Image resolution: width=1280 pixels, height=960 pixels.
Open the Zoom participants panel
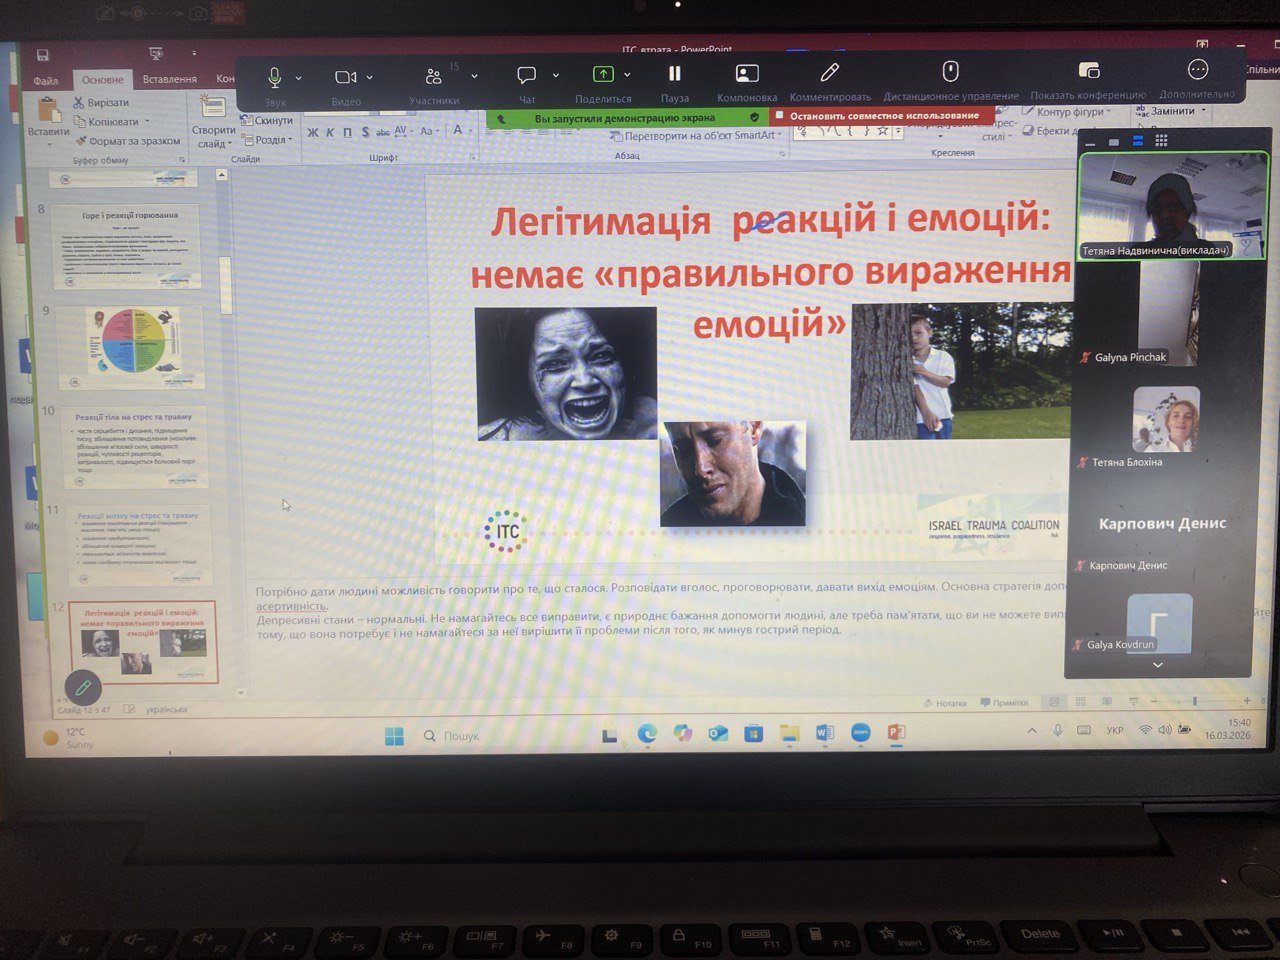click(433, 77)
